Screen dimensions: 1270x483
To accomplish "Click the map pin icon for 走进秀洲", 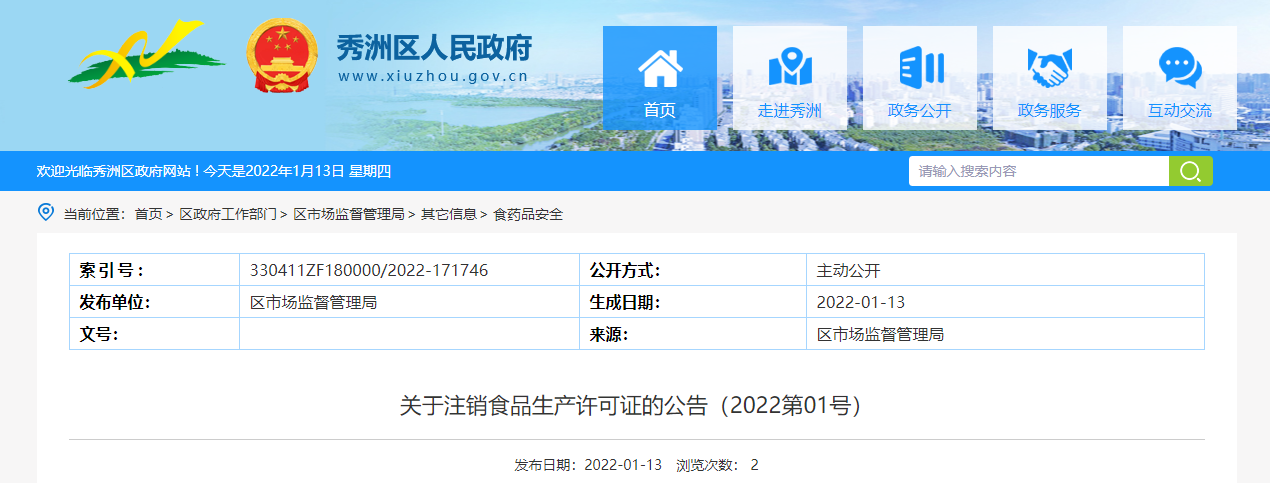I will pyautogui.click(x=790, y=67).
